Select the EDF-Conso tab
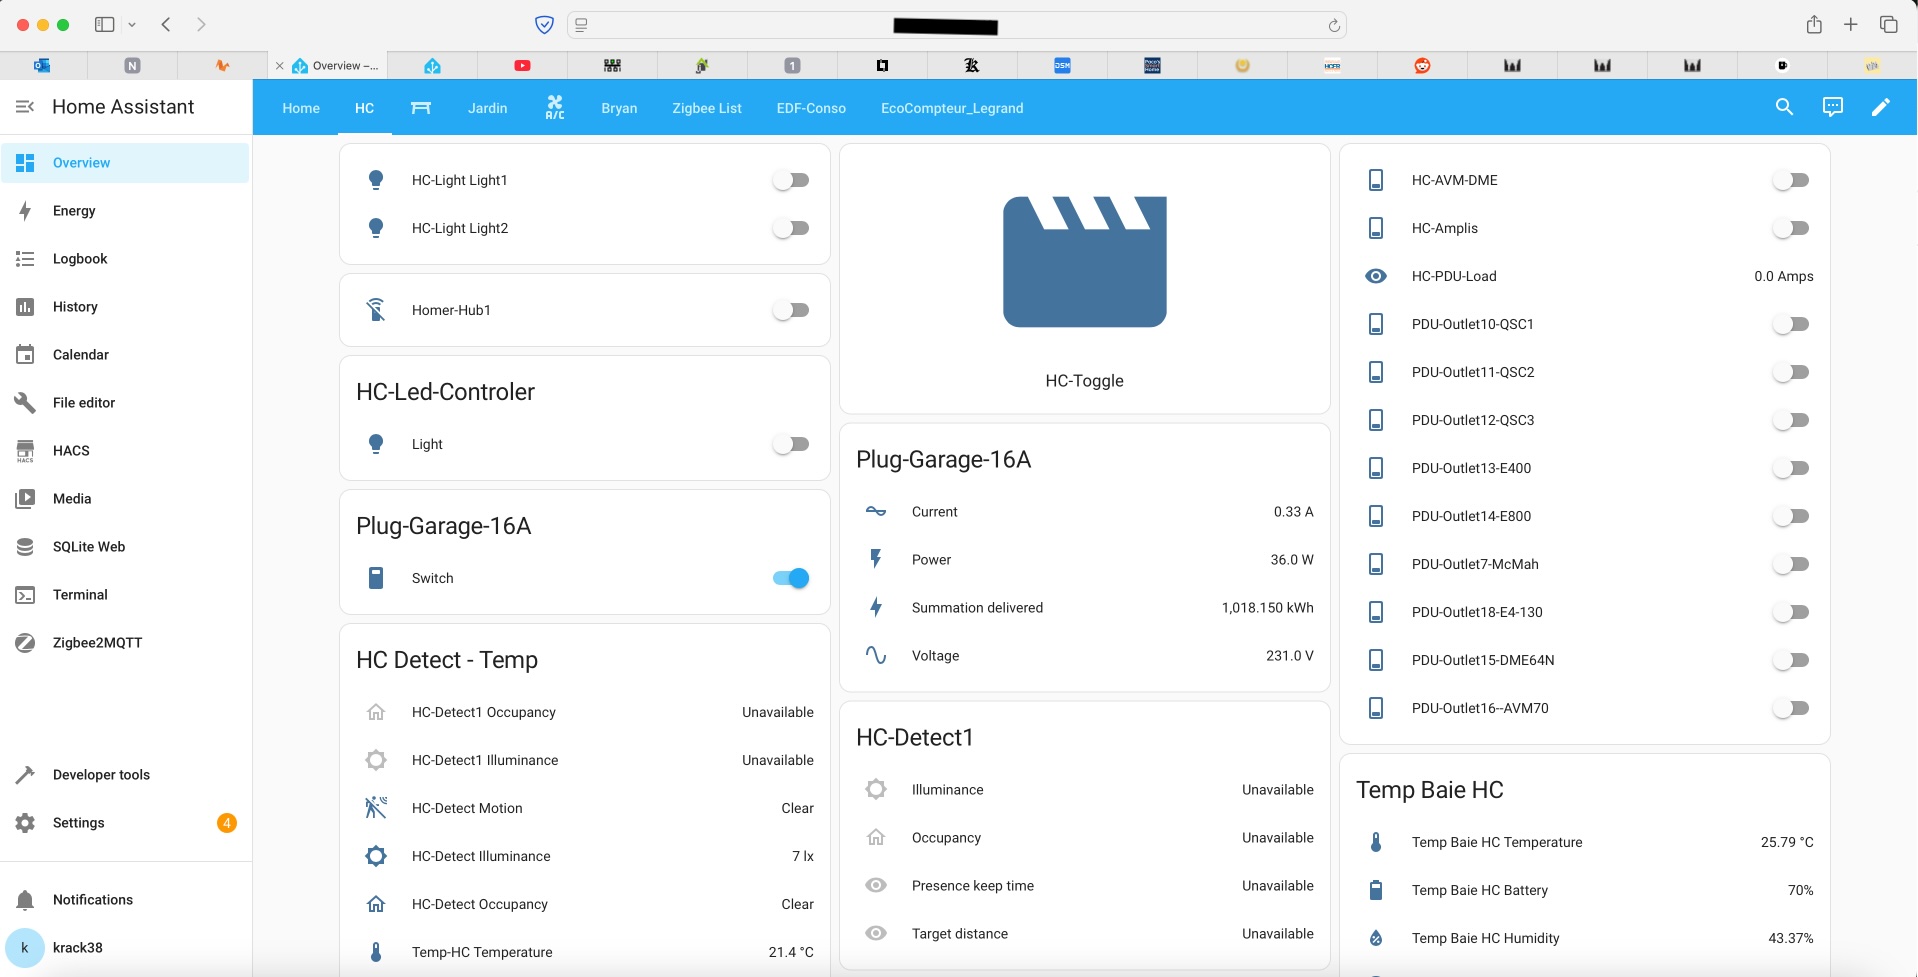 [x=810, y=108]
